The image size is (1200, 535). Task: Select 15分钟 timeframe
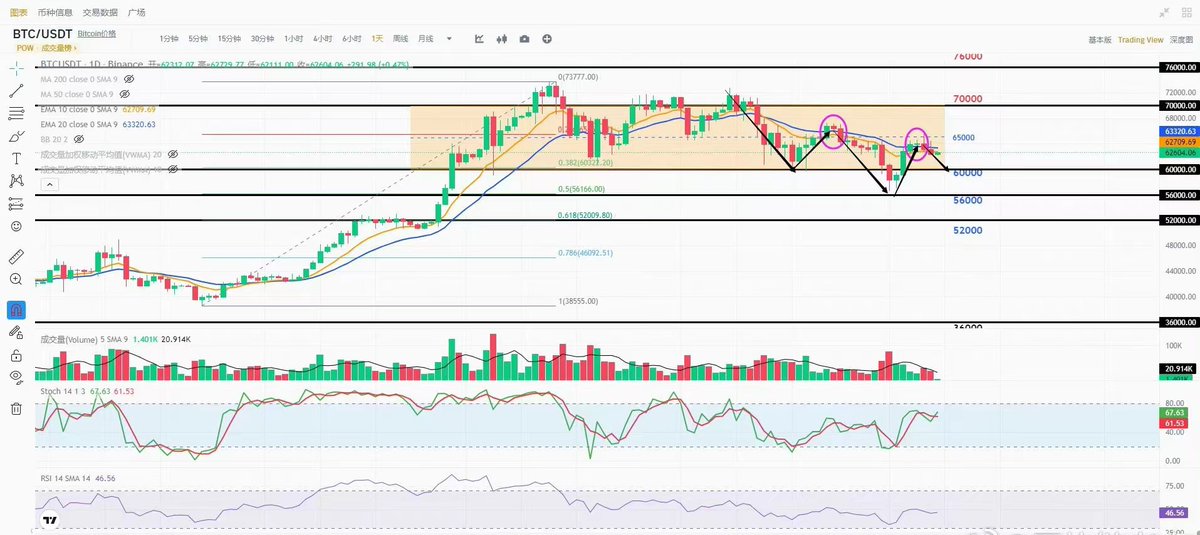click(x=230, y=38)
